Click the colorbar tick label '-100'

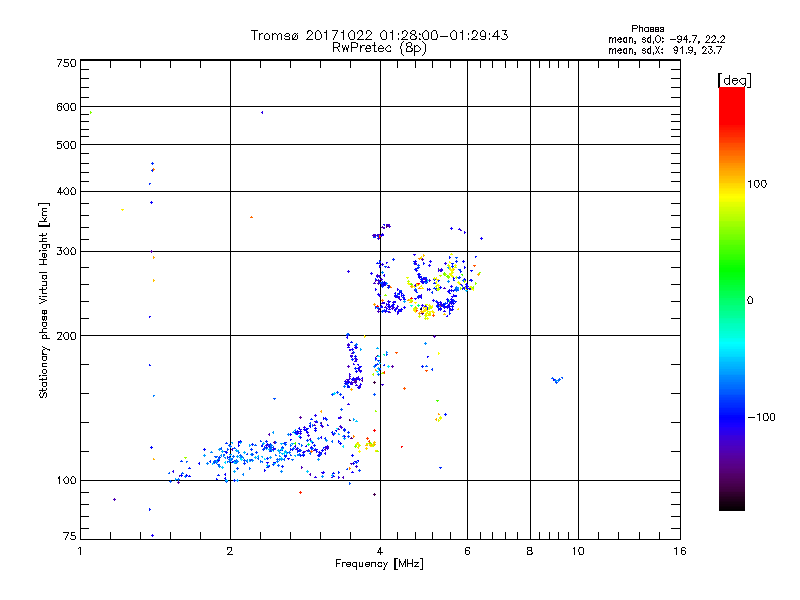[761, 417]
